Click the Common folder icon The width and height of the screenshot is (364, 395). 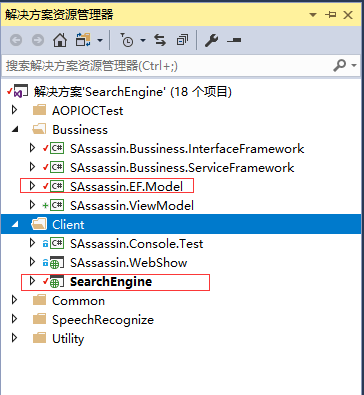(x=39, y=300)
